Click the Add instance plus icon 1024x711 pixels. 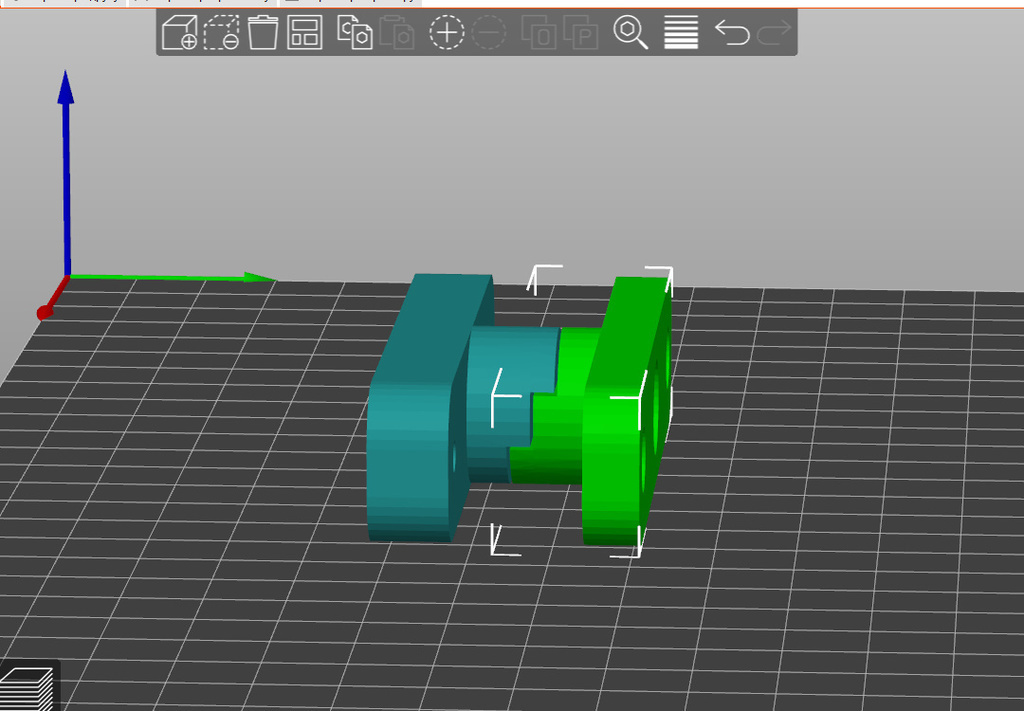(447, 33)
